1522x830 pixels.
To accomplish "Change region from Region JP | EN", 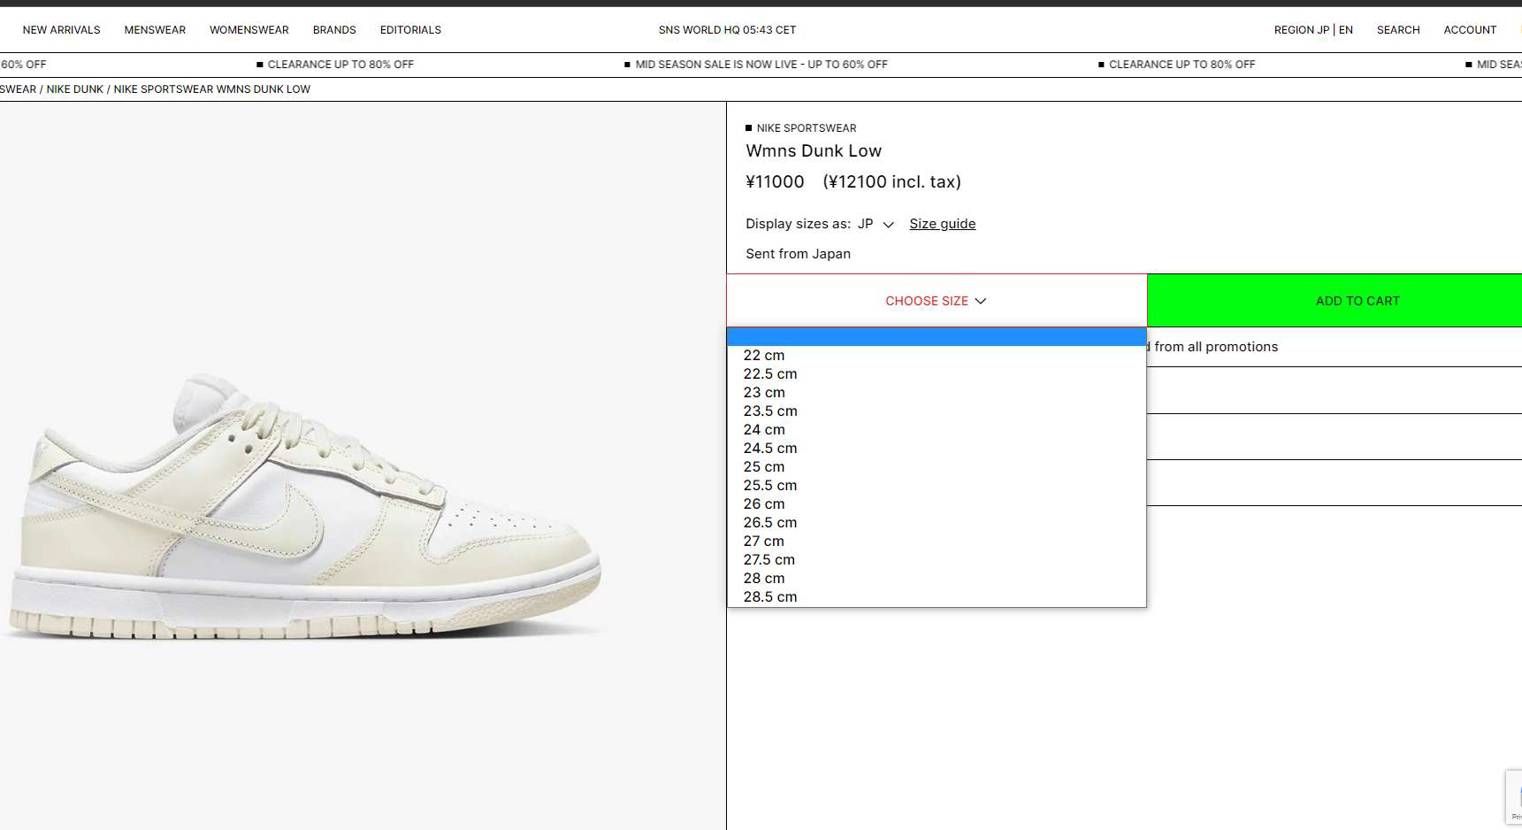I will coord(1313,30).
